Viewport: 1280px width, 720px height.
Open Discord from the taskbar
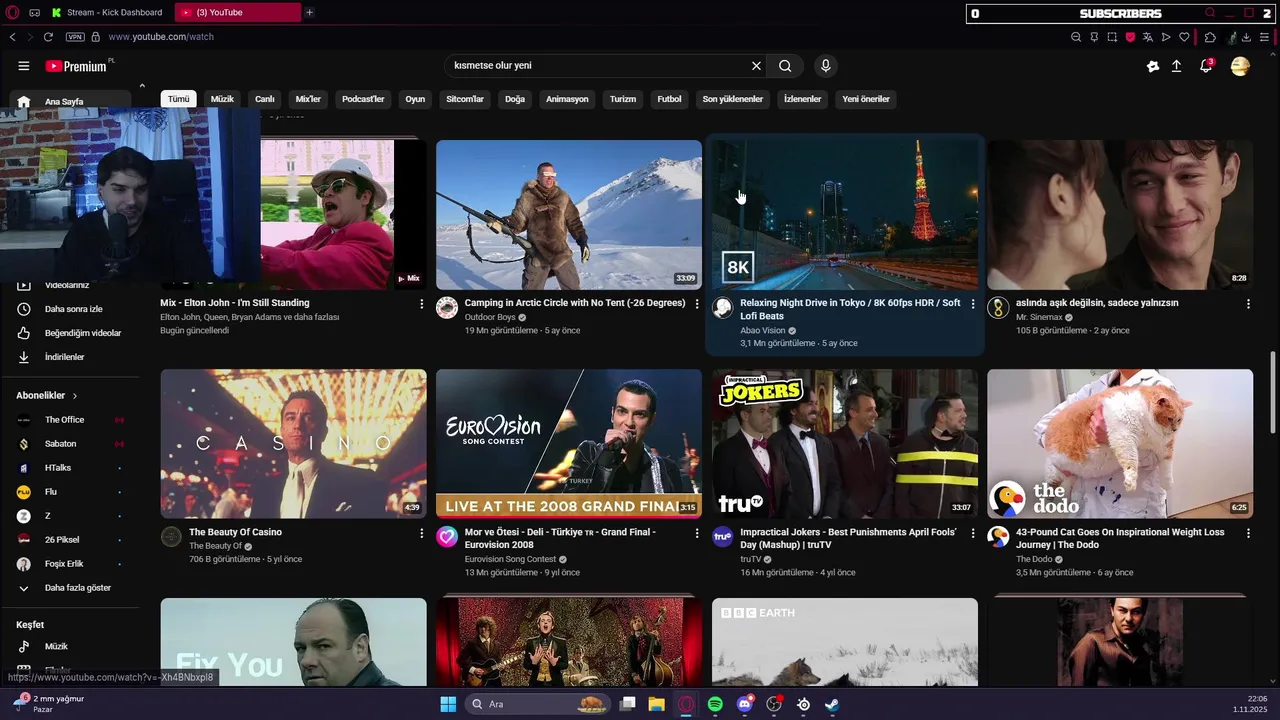point(744,704)
